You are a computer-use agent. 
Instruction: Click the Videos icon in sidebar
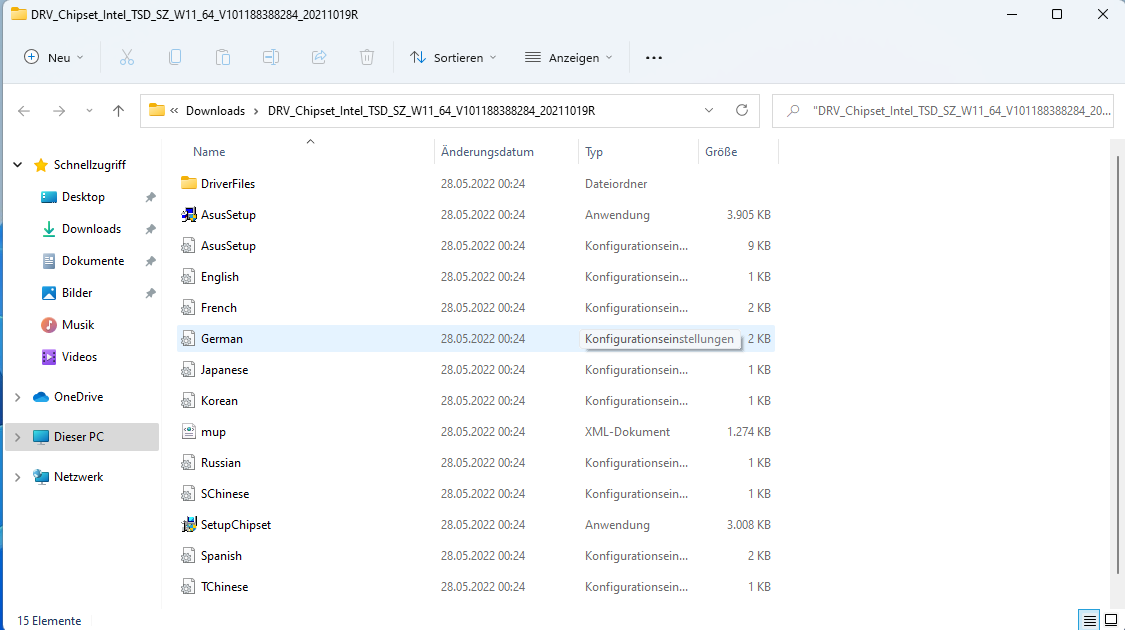[49, 357]
